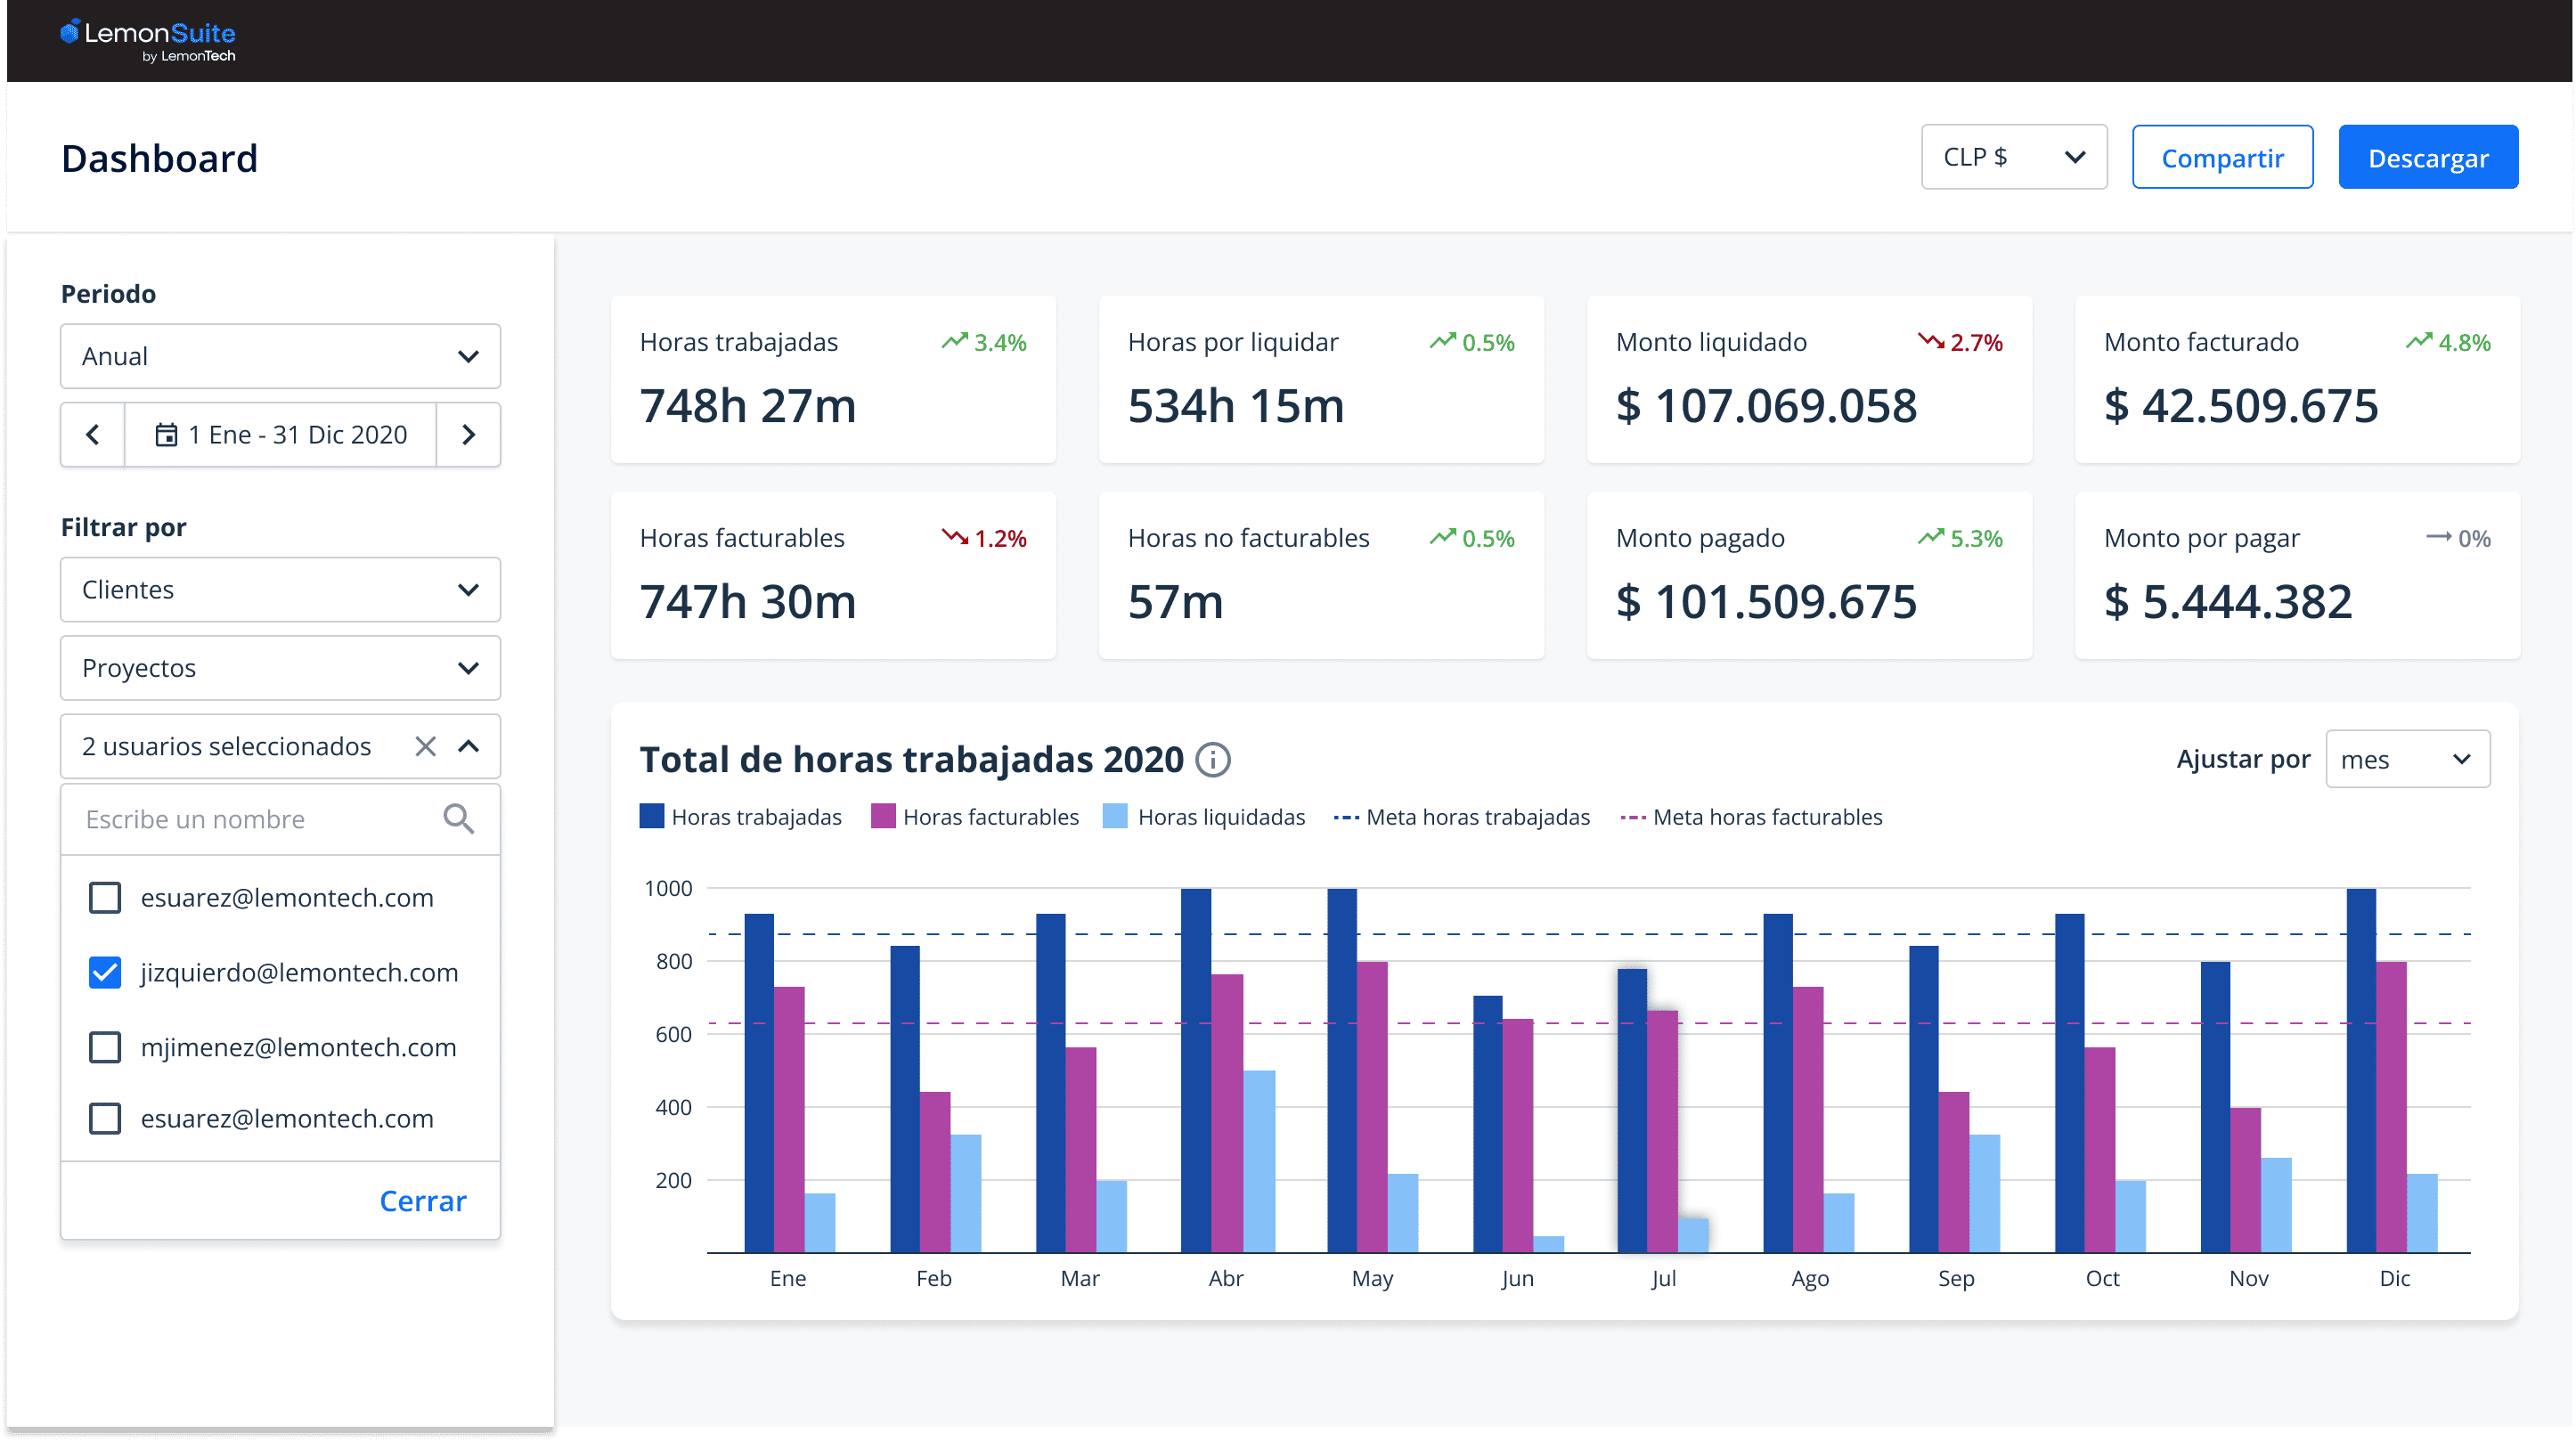
Task: Open the Anual period dropdown
Action: (280, 356)
